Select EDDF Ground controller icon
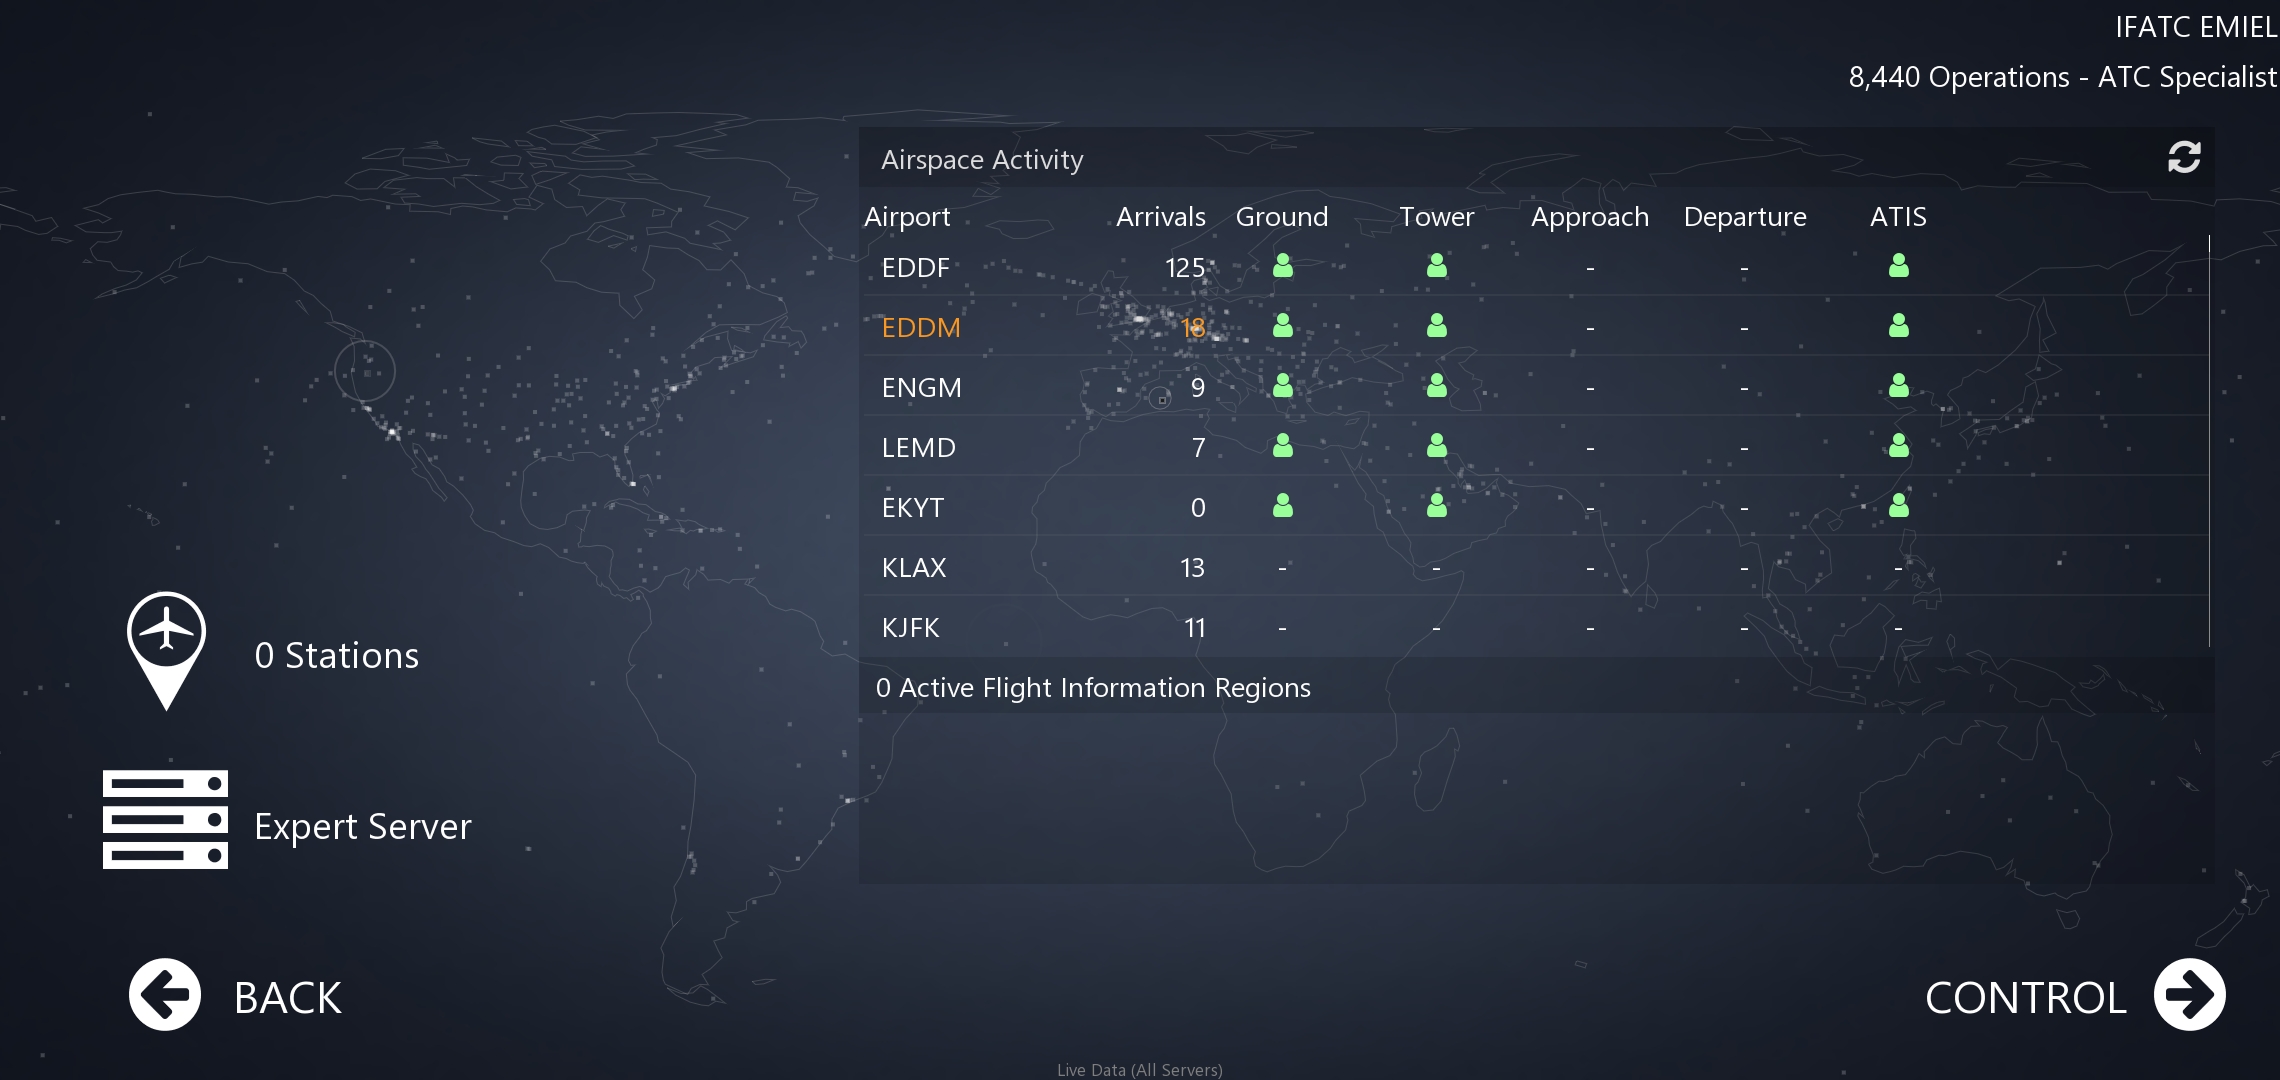Viewport: 2280px width, 1080px height. pyautogui.click(x=1282, y=266)
